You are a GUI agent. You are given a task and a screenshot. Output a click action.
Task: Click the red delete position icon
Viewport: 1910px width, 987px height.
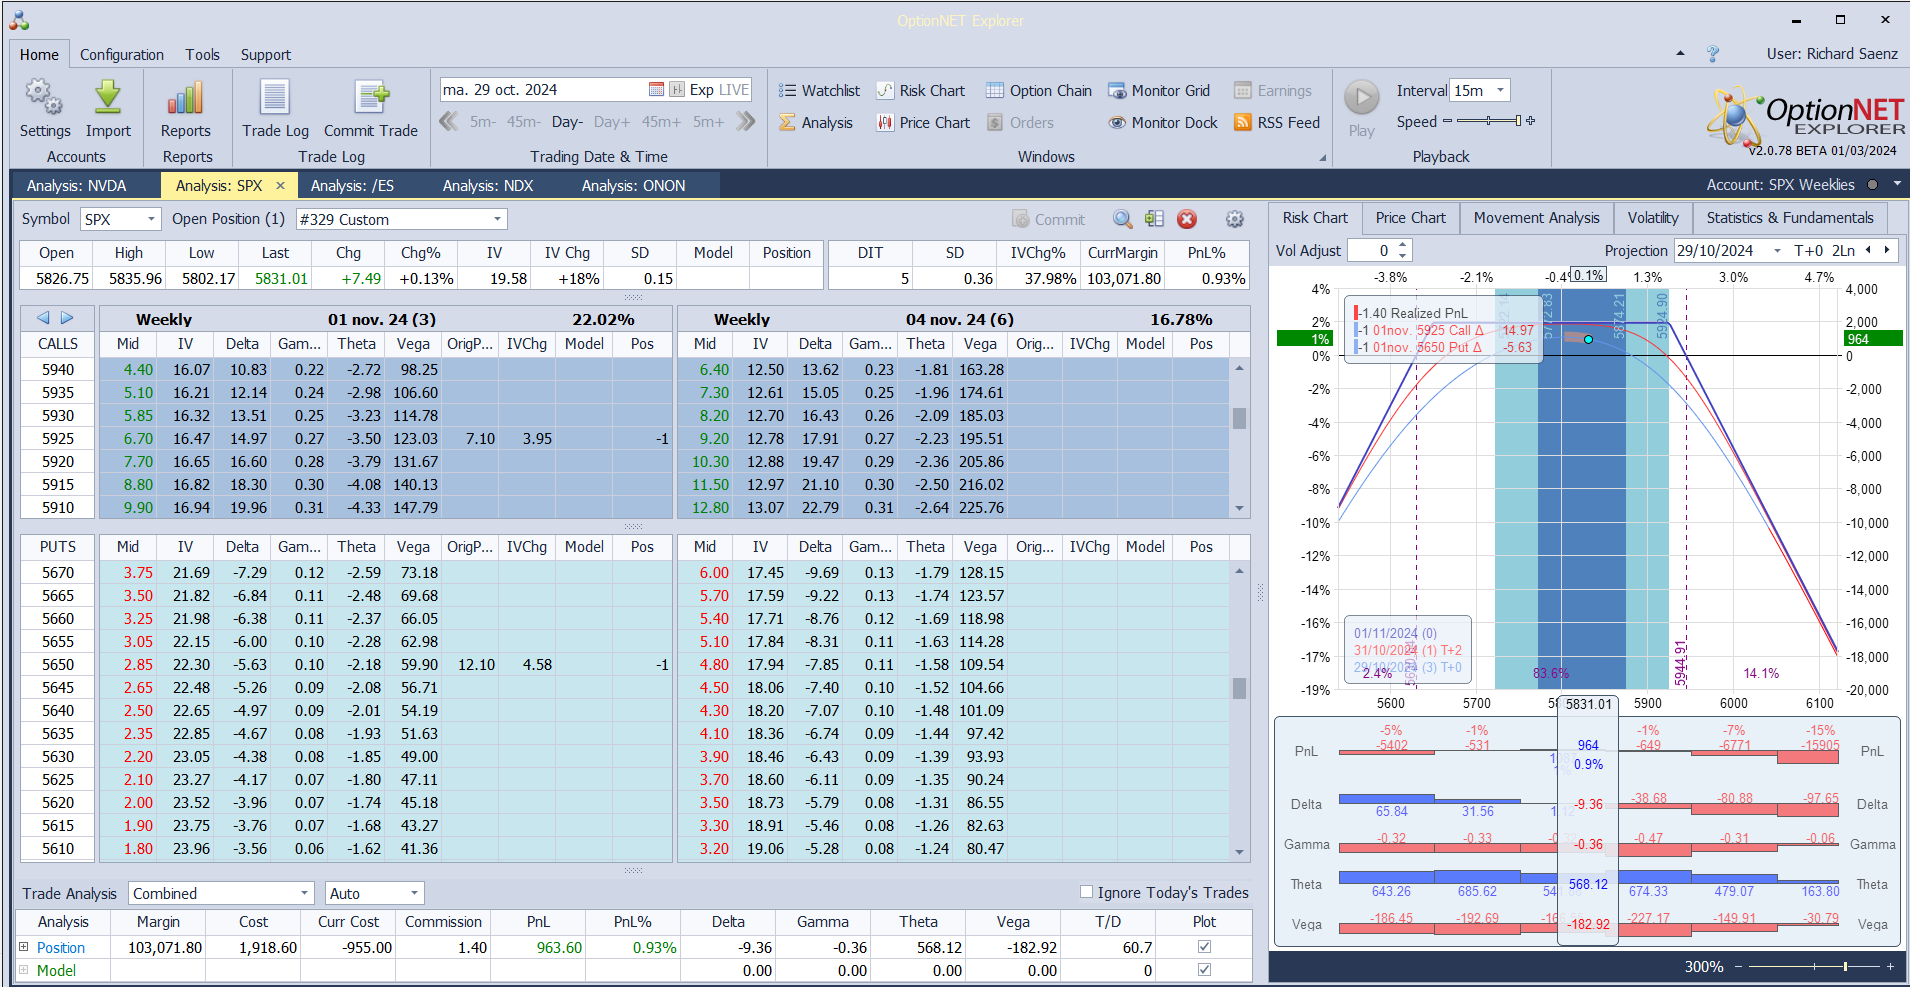[x=1187, y=220]
